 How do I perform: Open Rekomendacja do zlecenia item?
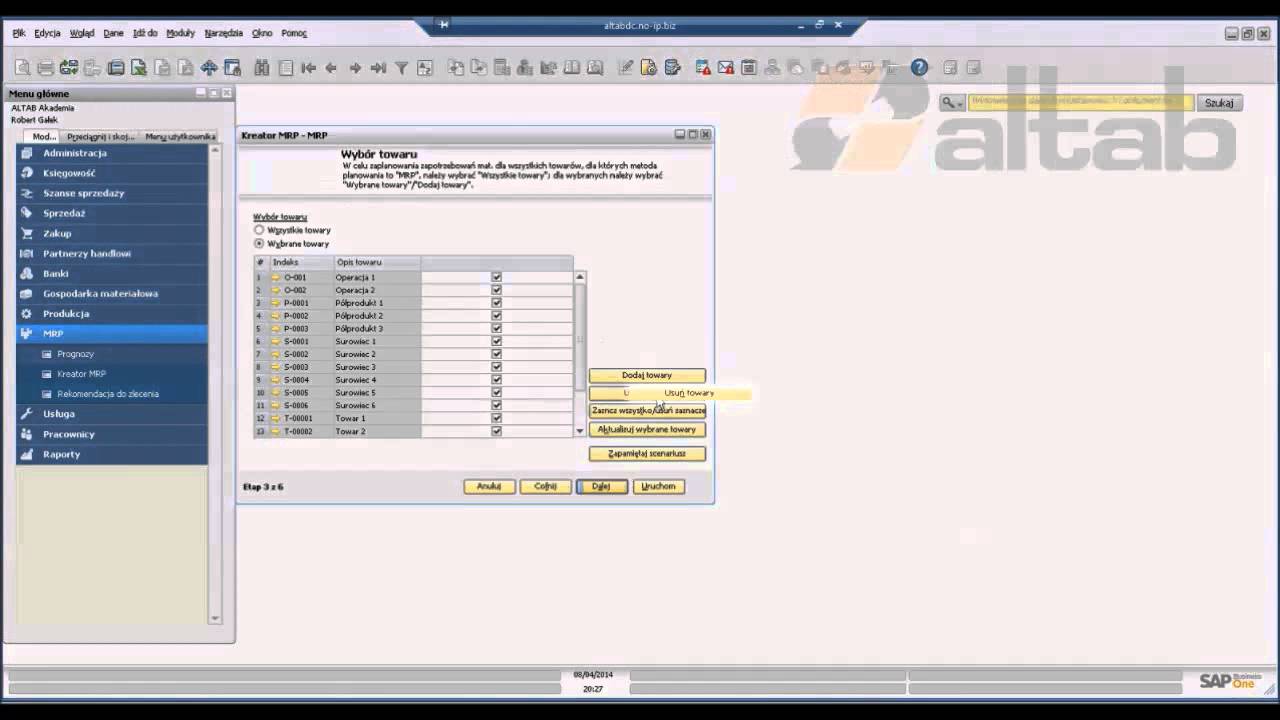(108, 394)
